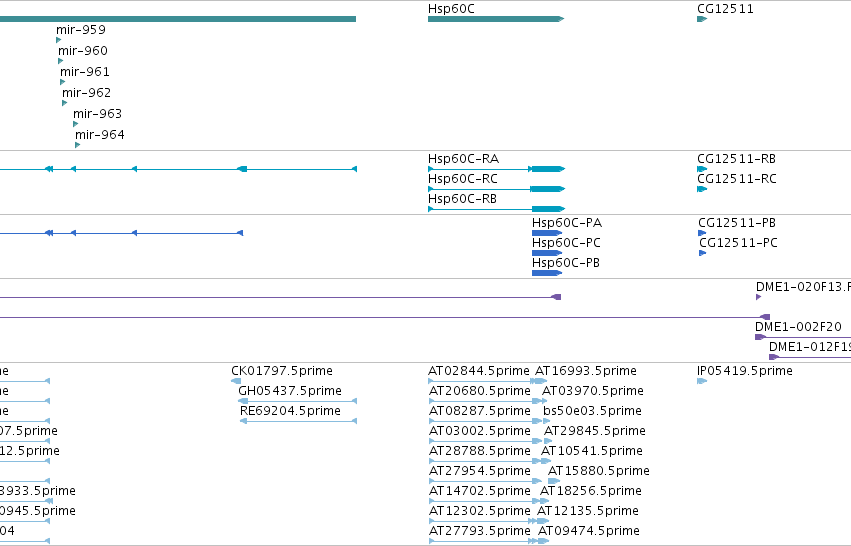This screenshot has width=851, height=546.
Task: Click the mir-963 label
Action: pyautogui.click(x=98, y=114)
